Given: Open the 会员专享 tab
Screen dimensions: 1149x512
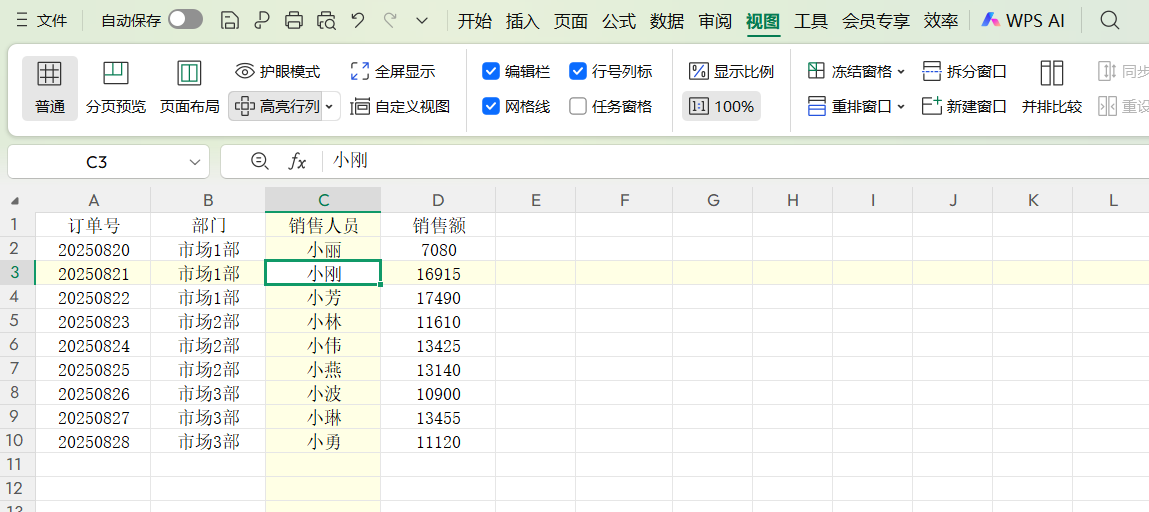Looking at the screenshot, I should [x=876, y=21].
